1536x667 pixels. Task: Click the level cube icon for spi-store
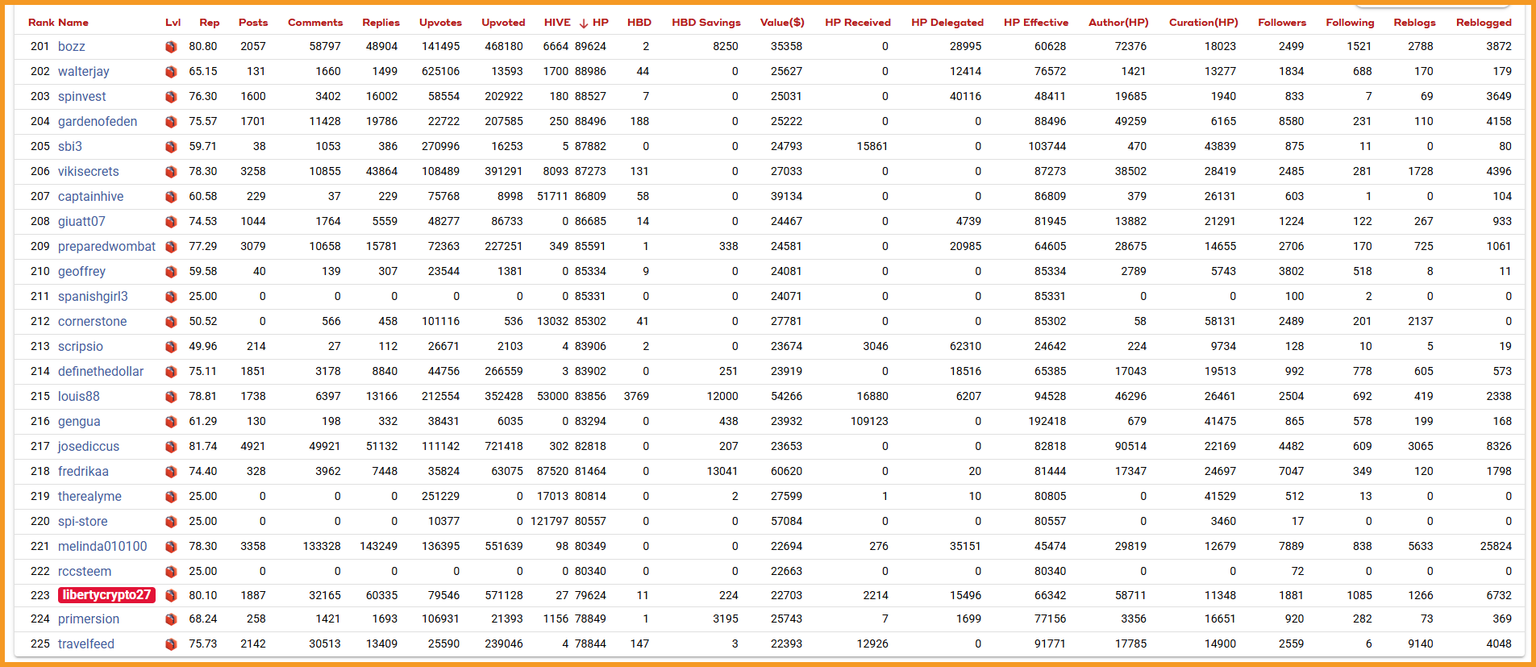[171, 522]
